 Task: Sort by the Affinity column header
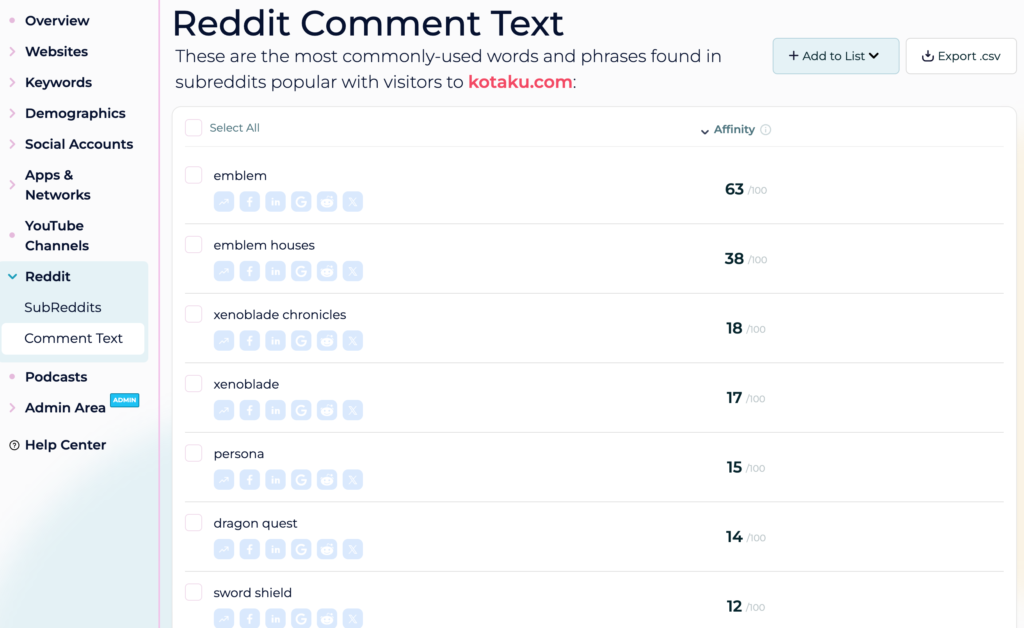(x=733, y=129)
